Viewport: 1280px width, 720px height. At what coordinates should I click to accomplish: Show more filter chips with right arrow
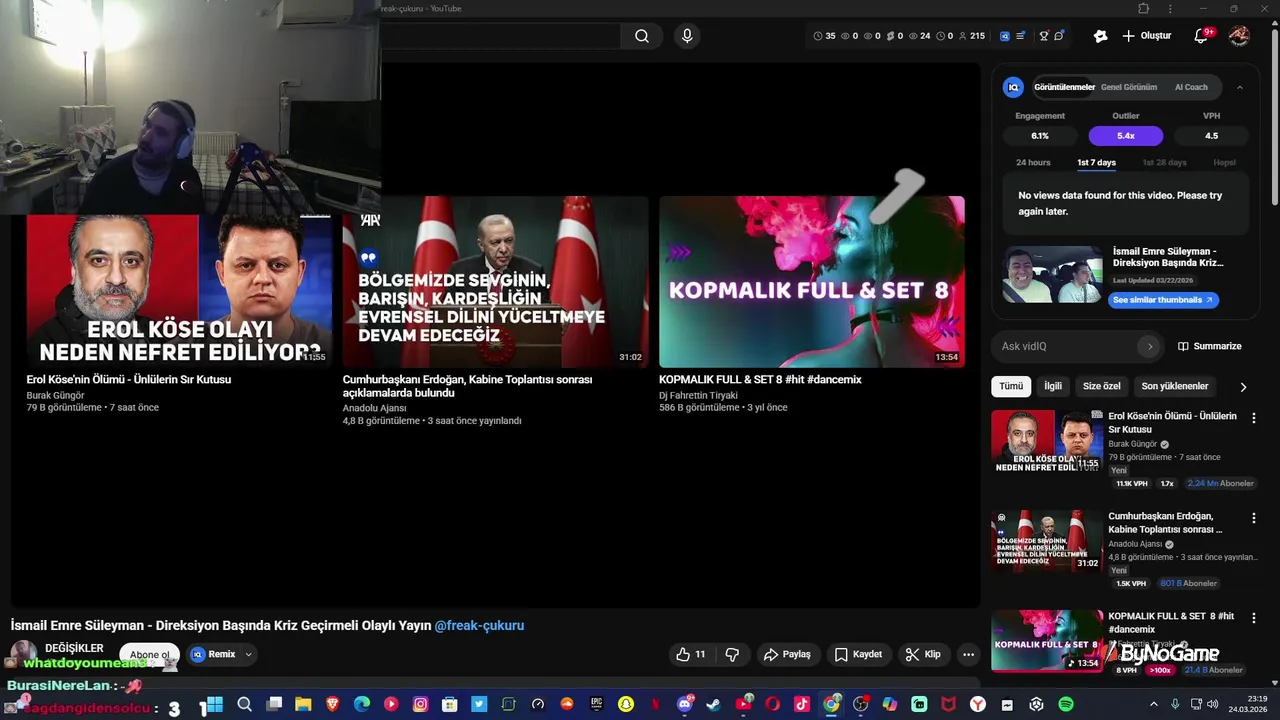click(x=1243, y=387)
